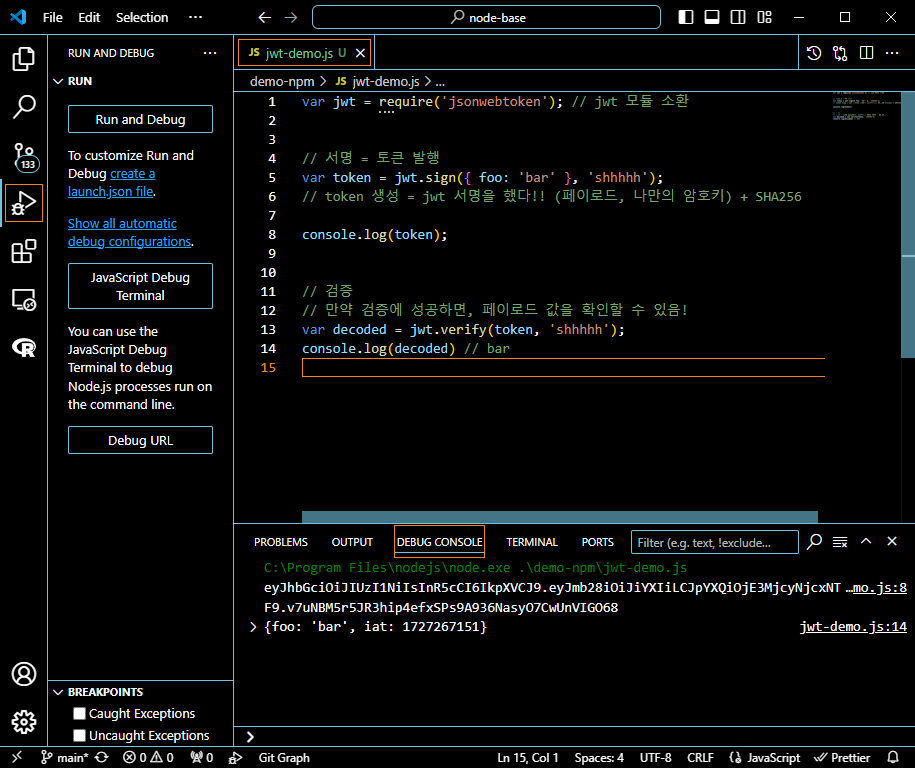Open the main branch picker in status bar
Screen dimensions: 915x768
click(65, 757)
